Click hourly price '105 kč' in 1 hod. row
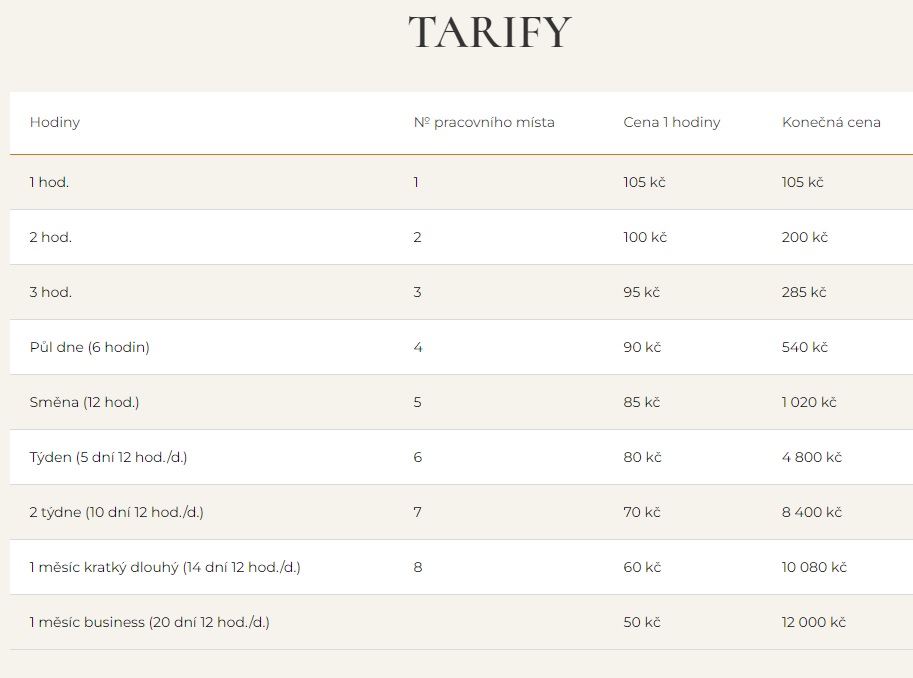Screen dimensions: 913x678 point(644,182)
